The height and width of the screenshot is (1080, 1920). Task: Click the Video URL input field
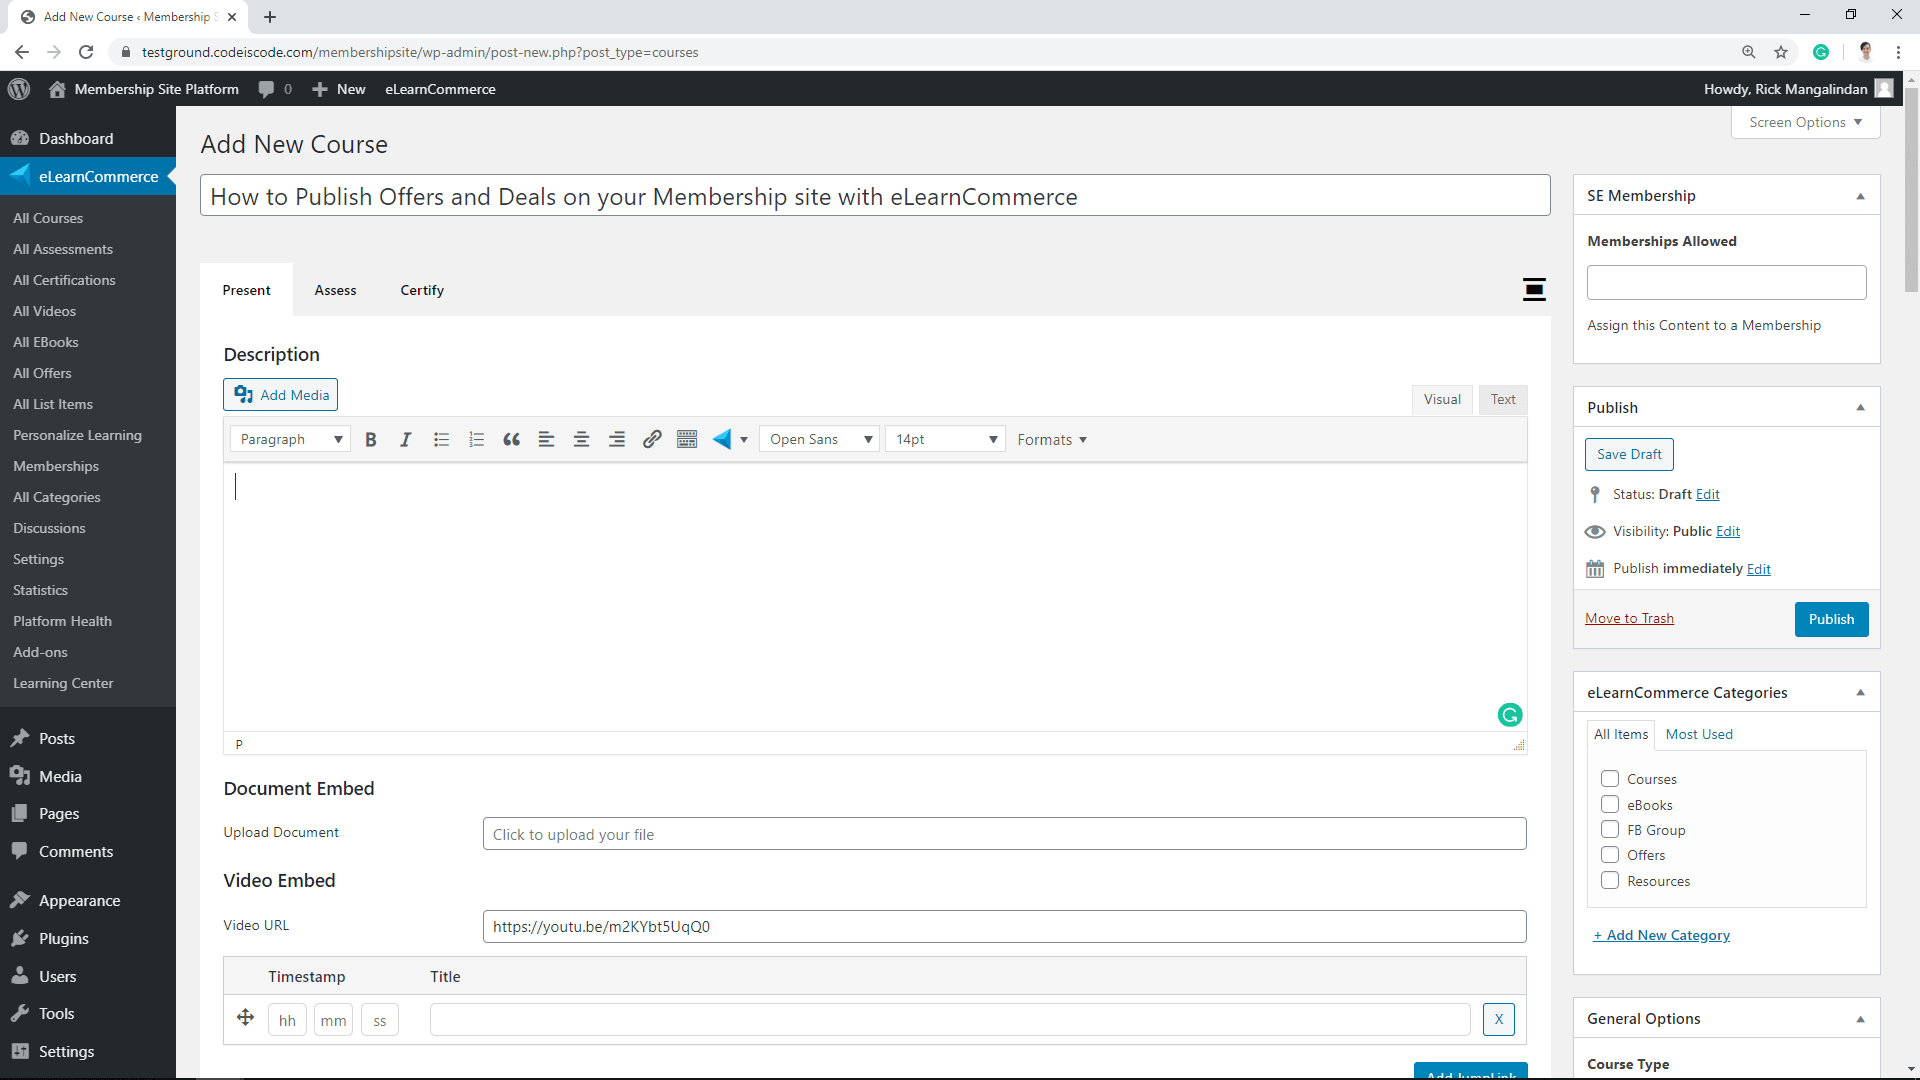click(1004, 927)
